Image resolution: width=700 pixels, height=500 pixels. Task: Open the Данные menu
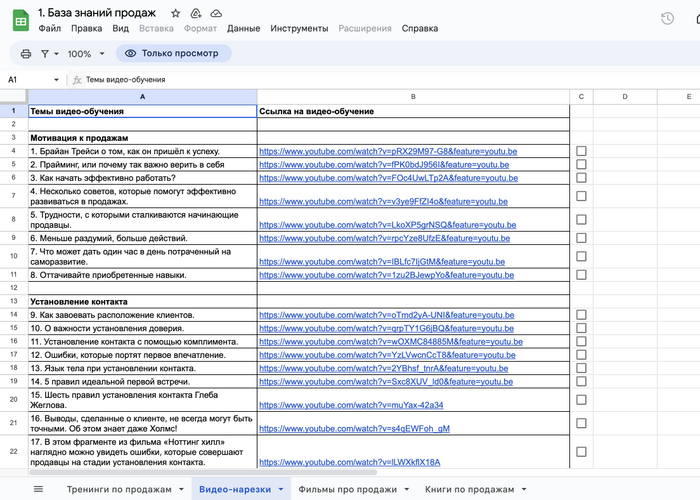(243, 29)
